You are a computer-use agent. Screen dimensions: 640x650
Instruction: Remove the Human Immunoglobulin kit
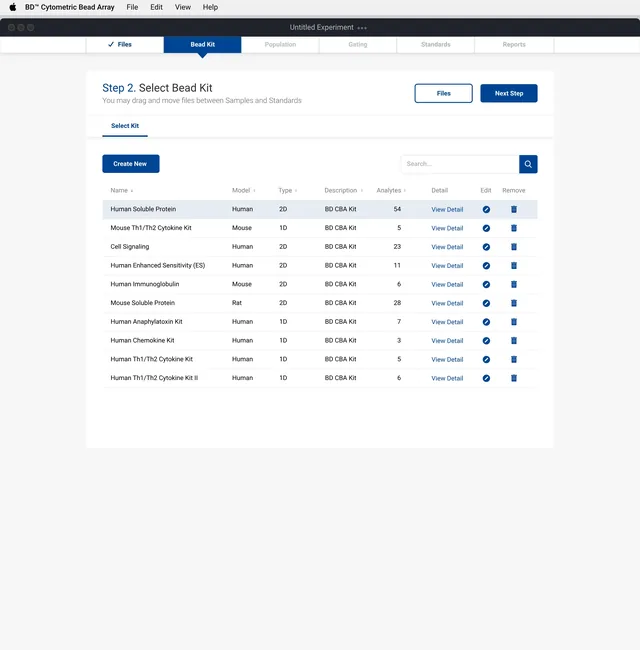point(514,284)
